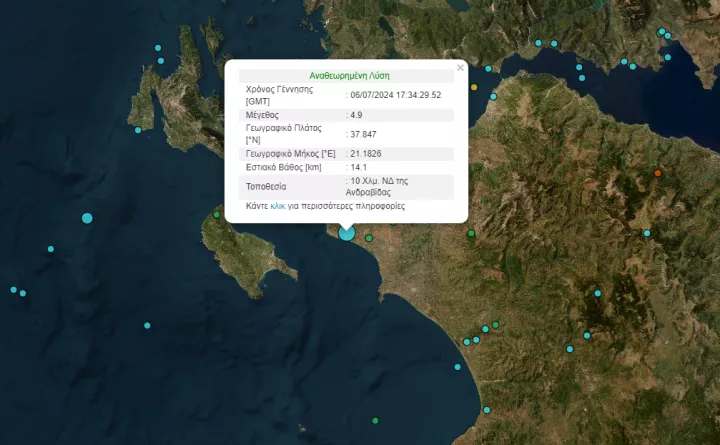
Task: Select the topmost cyan marker above Kefalonia
Action: [157, 49]
